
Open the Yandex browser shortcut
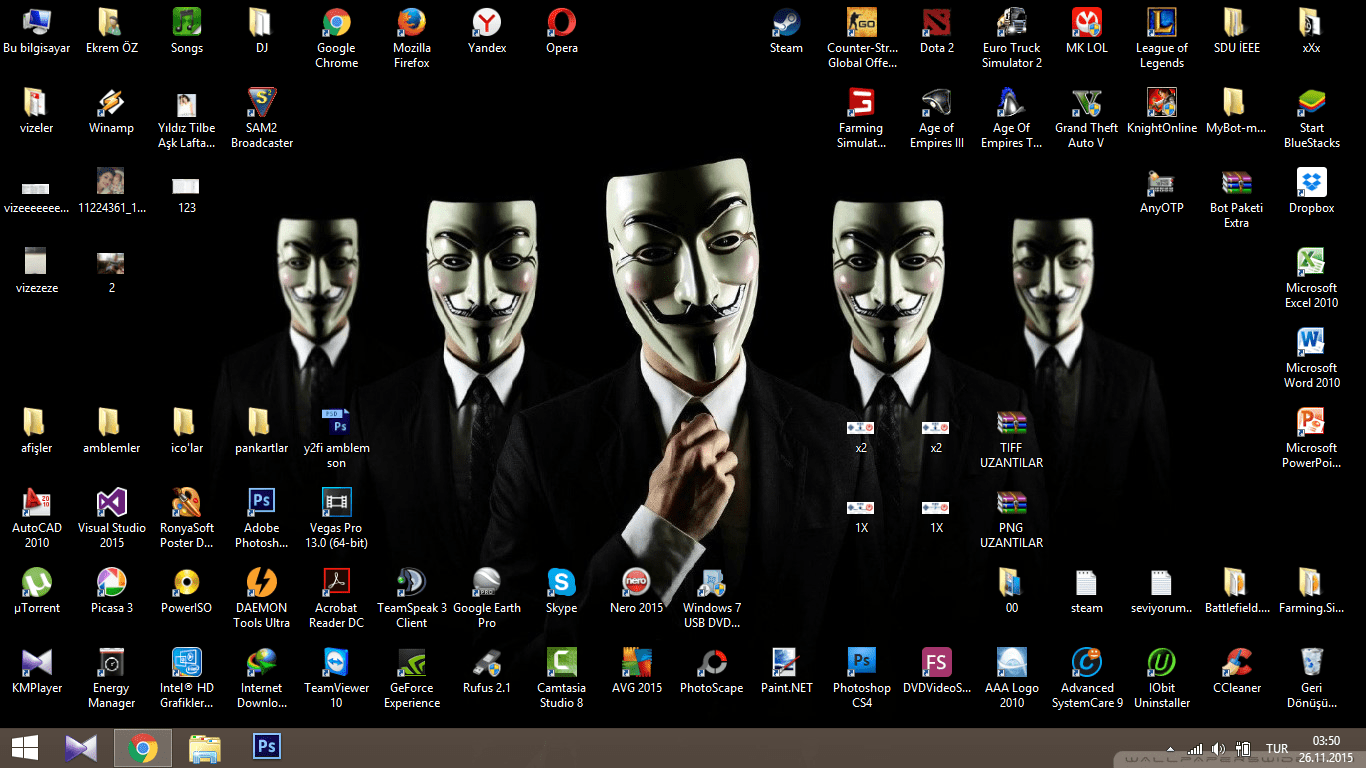487,31
